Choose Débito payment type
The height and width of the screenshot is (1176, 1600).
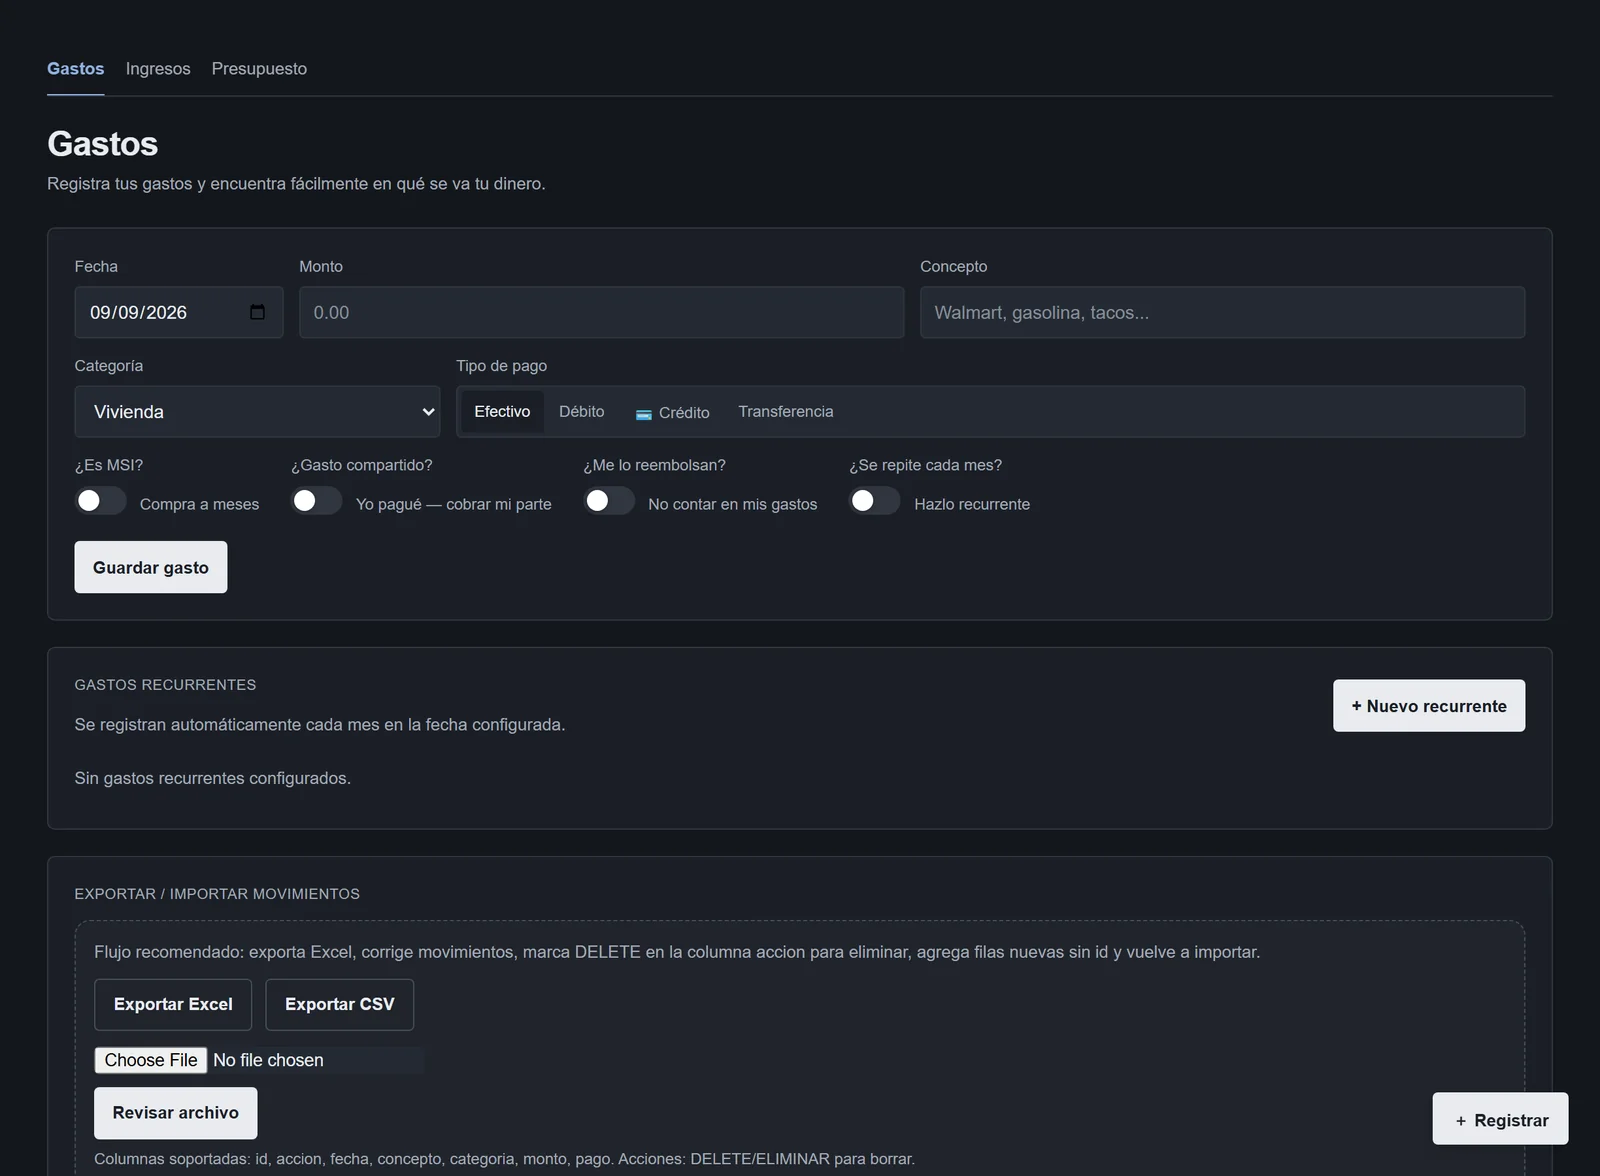[582, 412]
